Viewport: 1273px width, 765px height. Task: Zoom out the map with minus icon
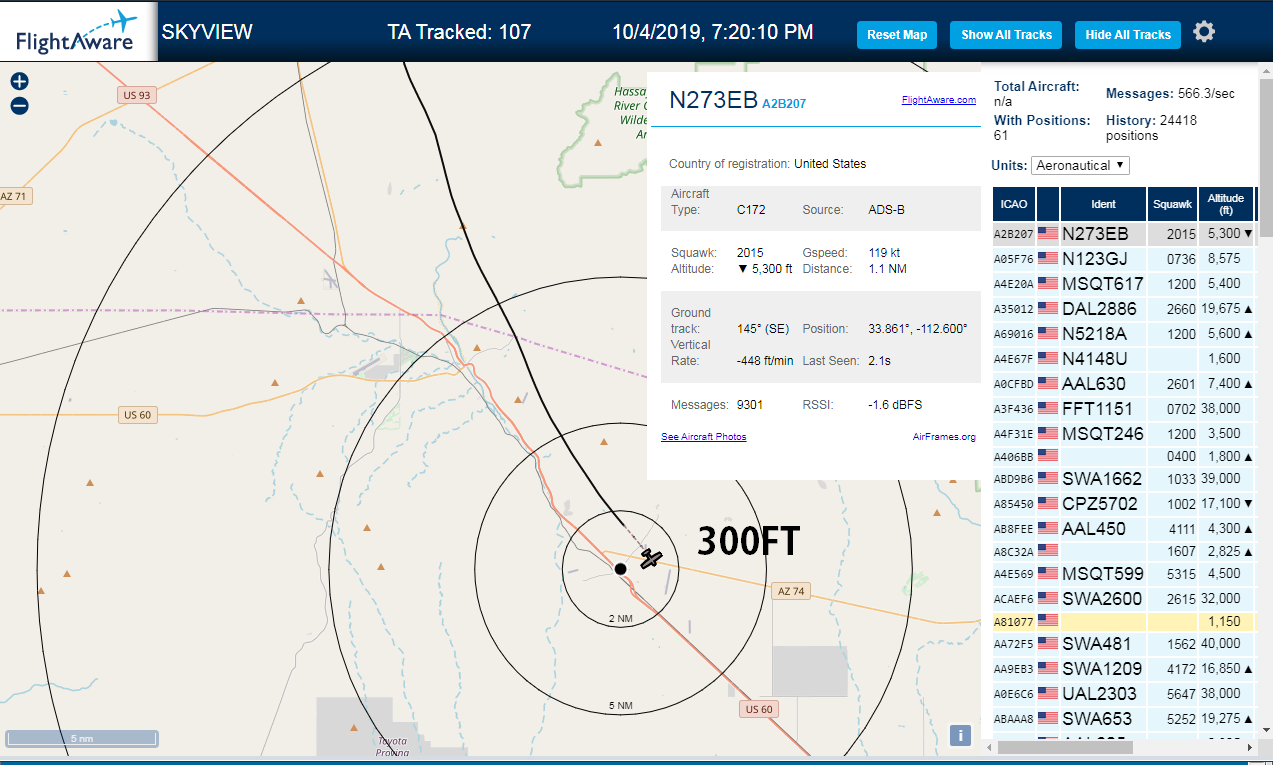pos(20,105)
